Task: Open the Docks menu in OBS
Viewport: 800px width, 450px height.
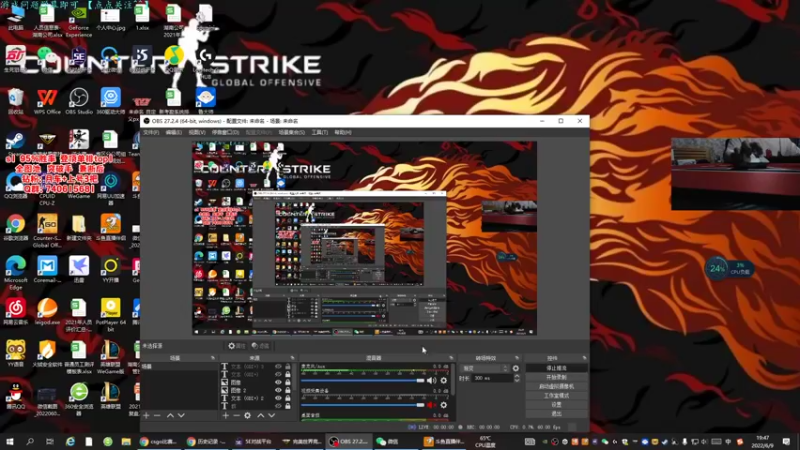Action: click(225, 132)
